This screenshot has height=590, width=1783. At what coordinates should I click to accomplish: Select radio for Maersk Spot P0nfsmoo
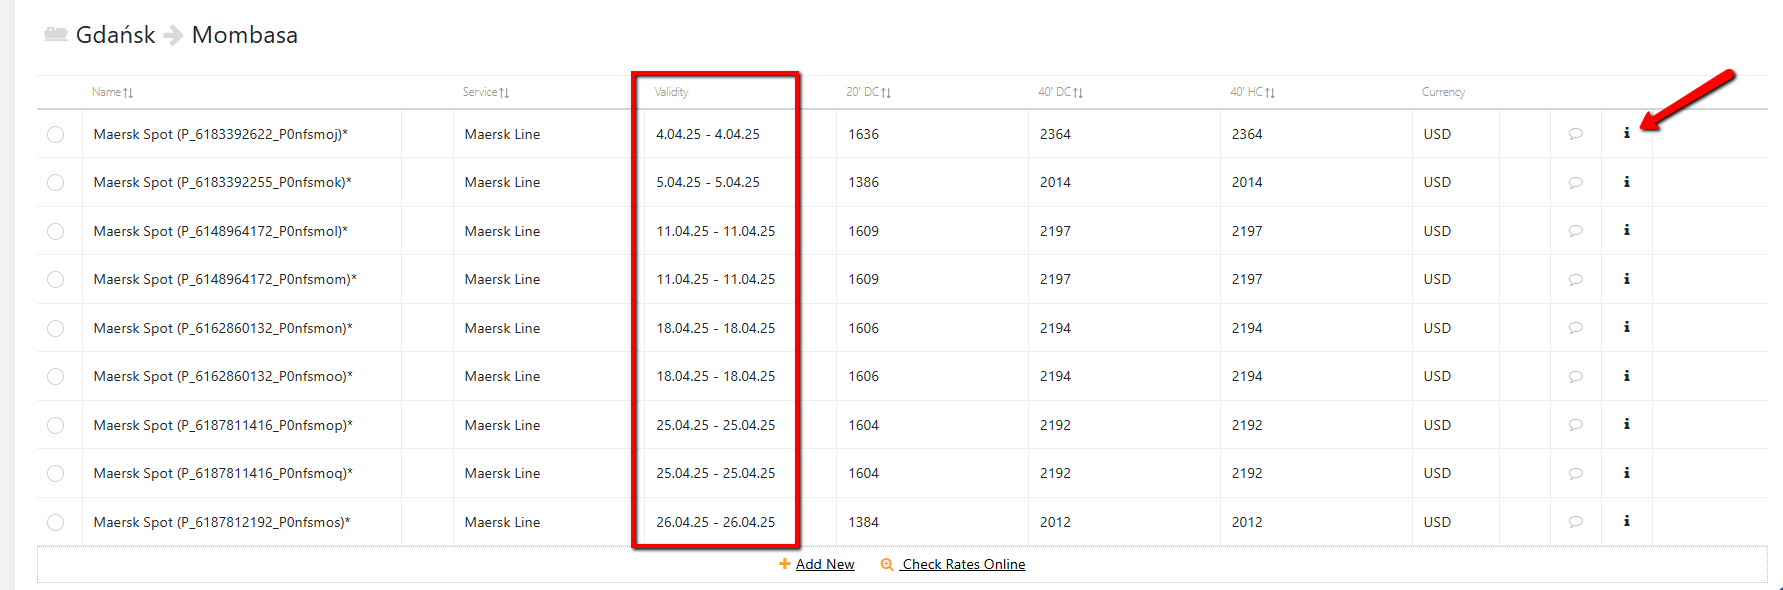pos(55,376)
